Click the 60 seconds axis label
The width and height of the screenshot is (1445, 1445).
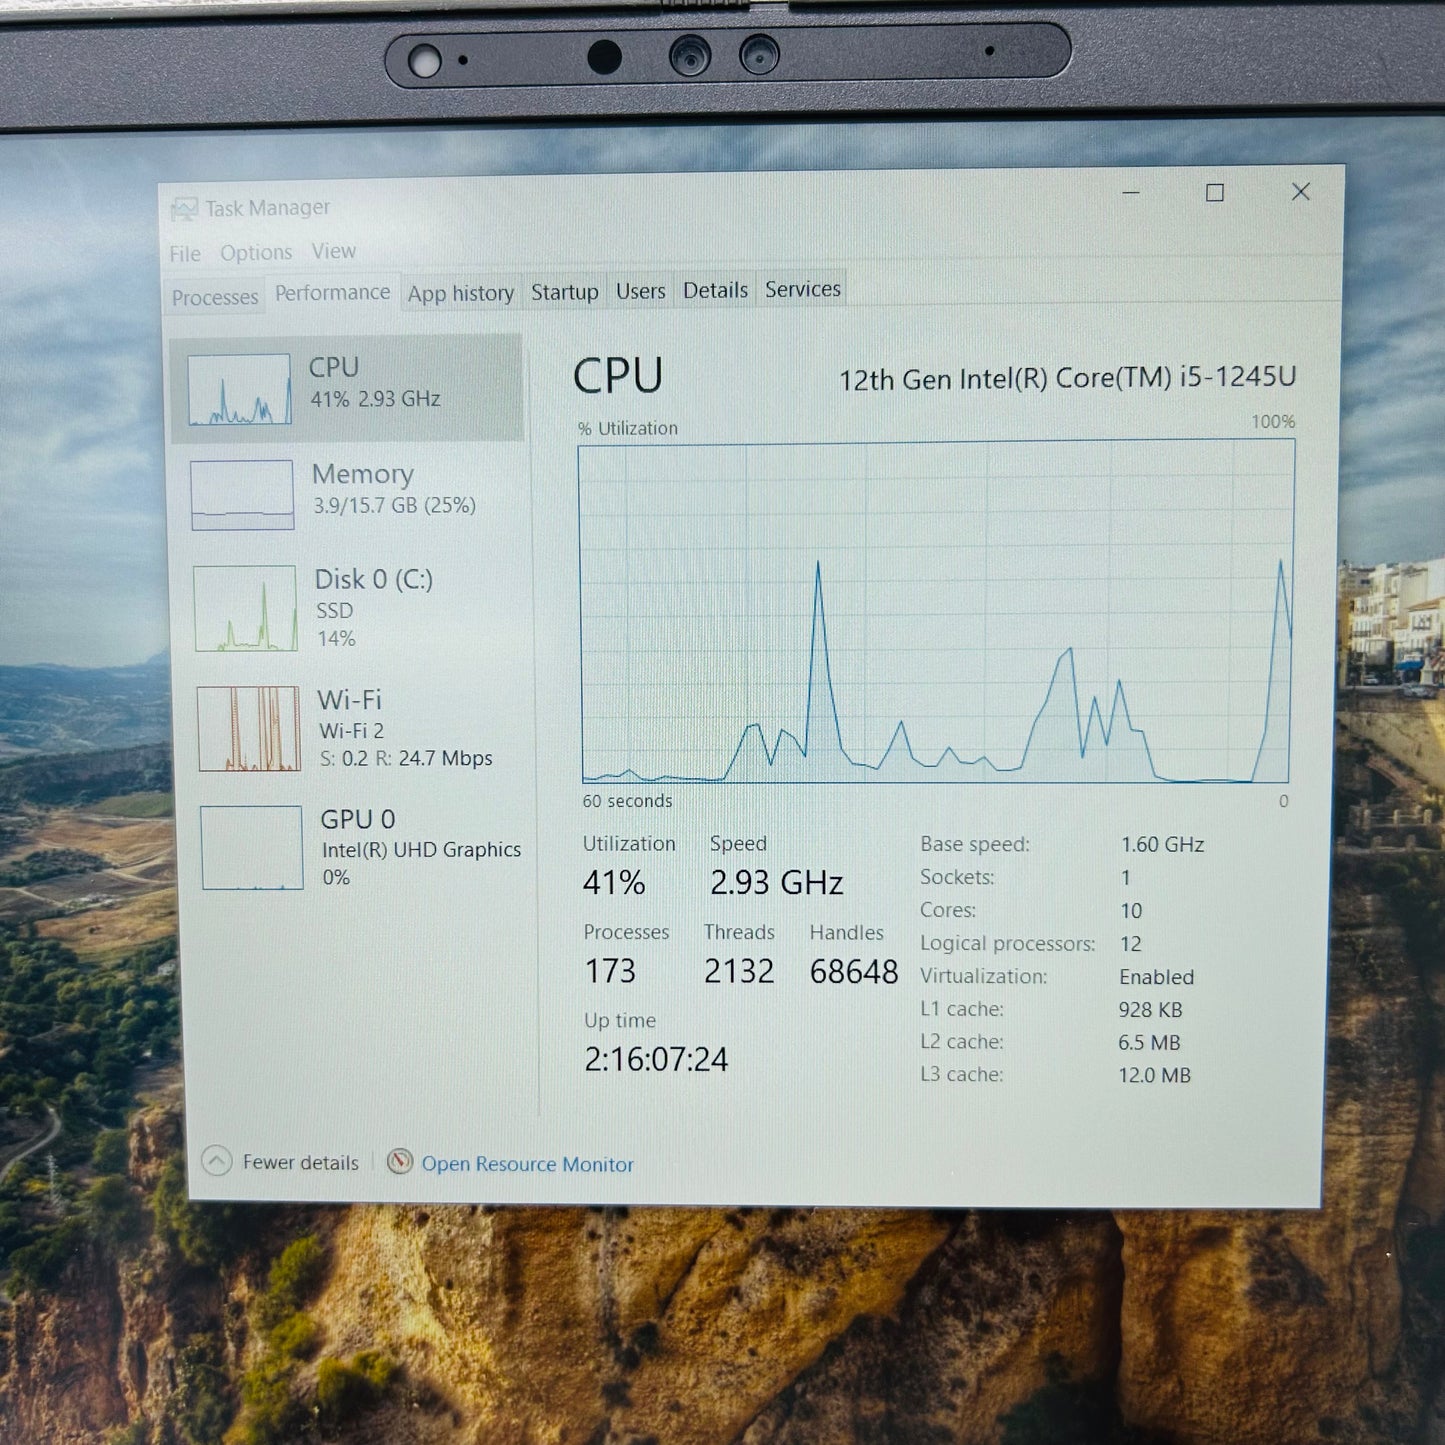627,801
